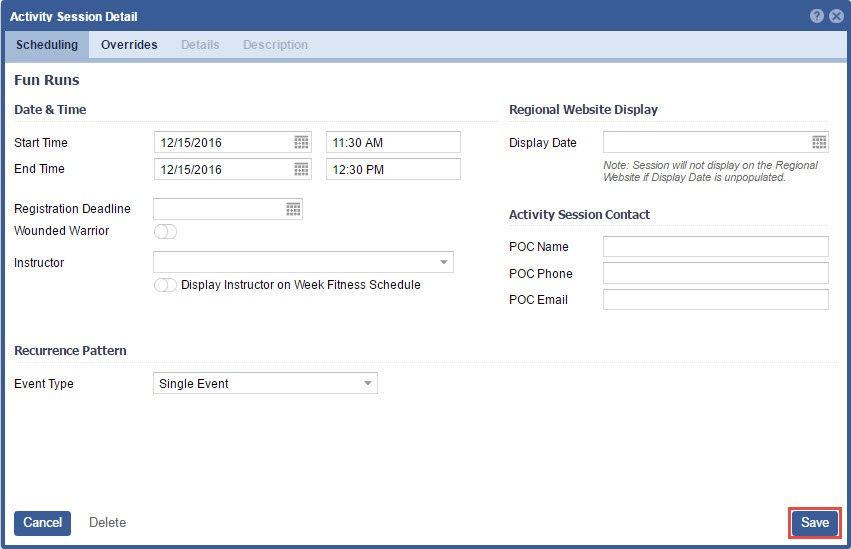Toggle the Wounded Warrior switch

(x=165, y=232)
